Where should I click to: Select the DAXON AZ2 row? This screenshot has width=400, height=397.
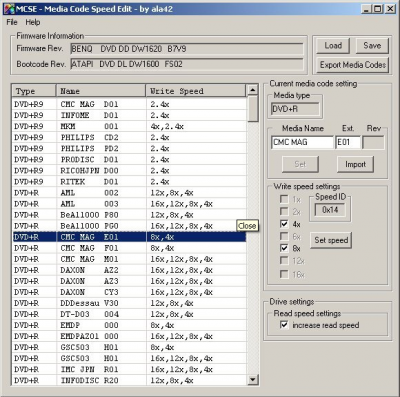(129, 270)
